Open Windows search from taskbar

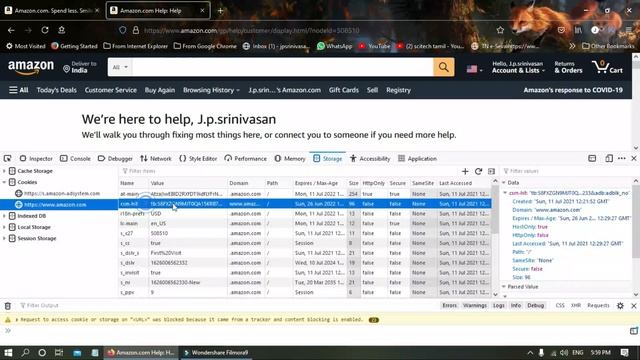coord(25,353)
